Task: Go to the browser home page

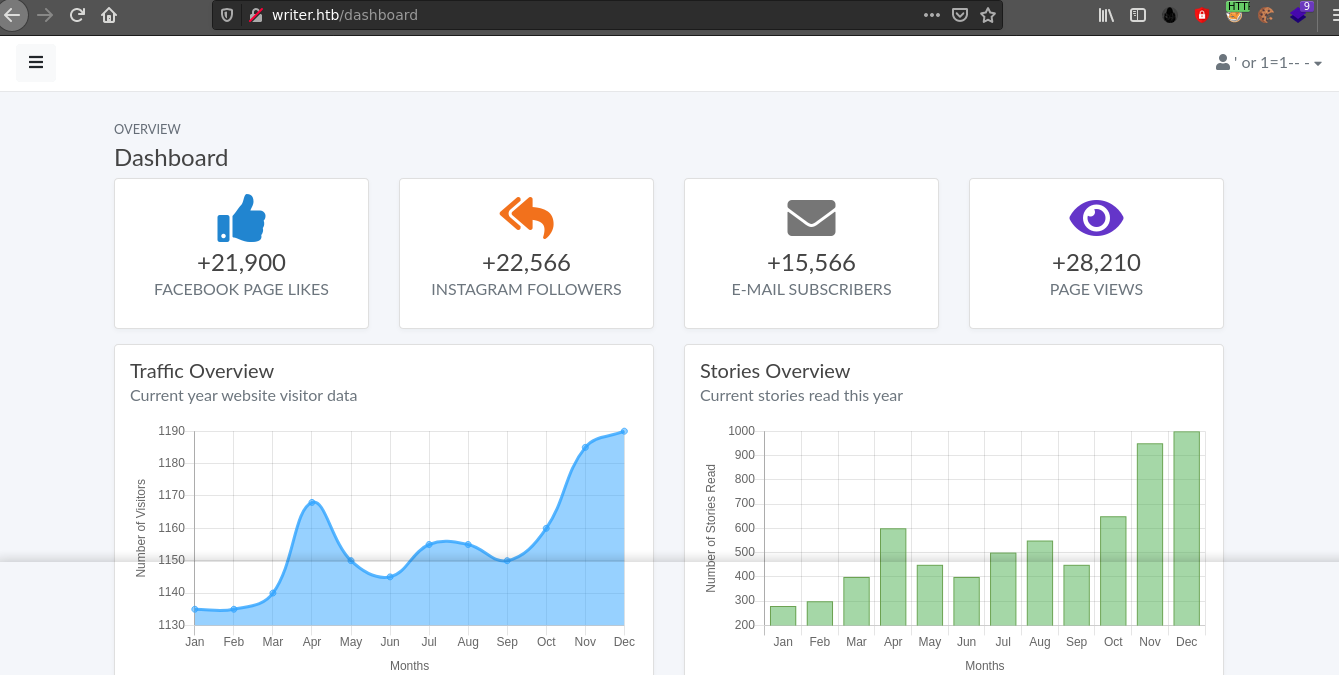Action: coord(109,15)
